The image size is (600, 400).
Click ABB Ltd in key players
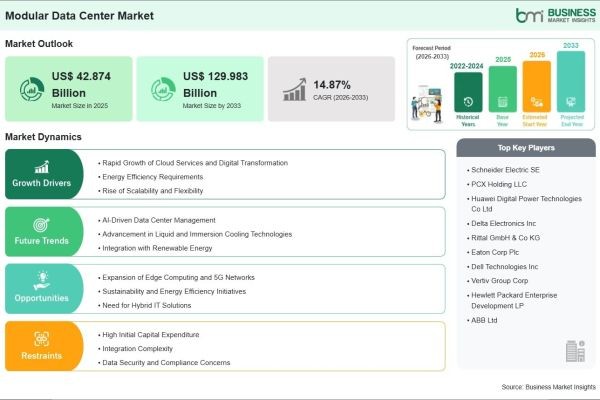(482, 320)
